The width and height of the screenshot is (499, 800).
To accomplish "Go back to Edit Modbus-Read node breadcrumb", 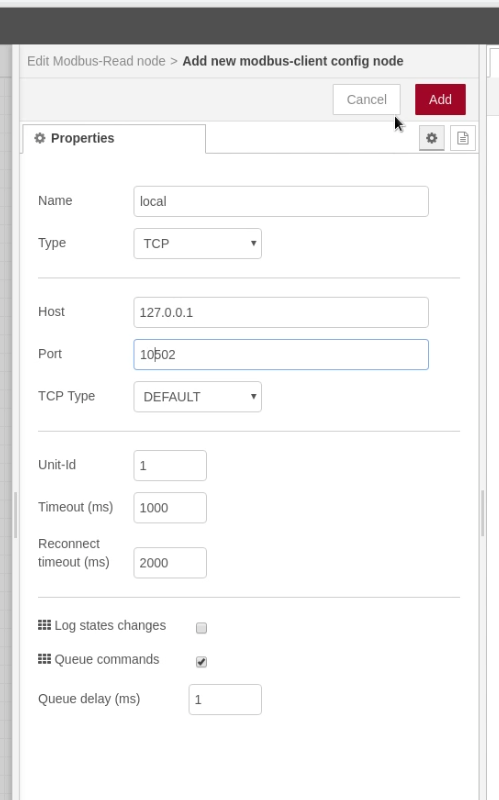I will pos(96,61).
